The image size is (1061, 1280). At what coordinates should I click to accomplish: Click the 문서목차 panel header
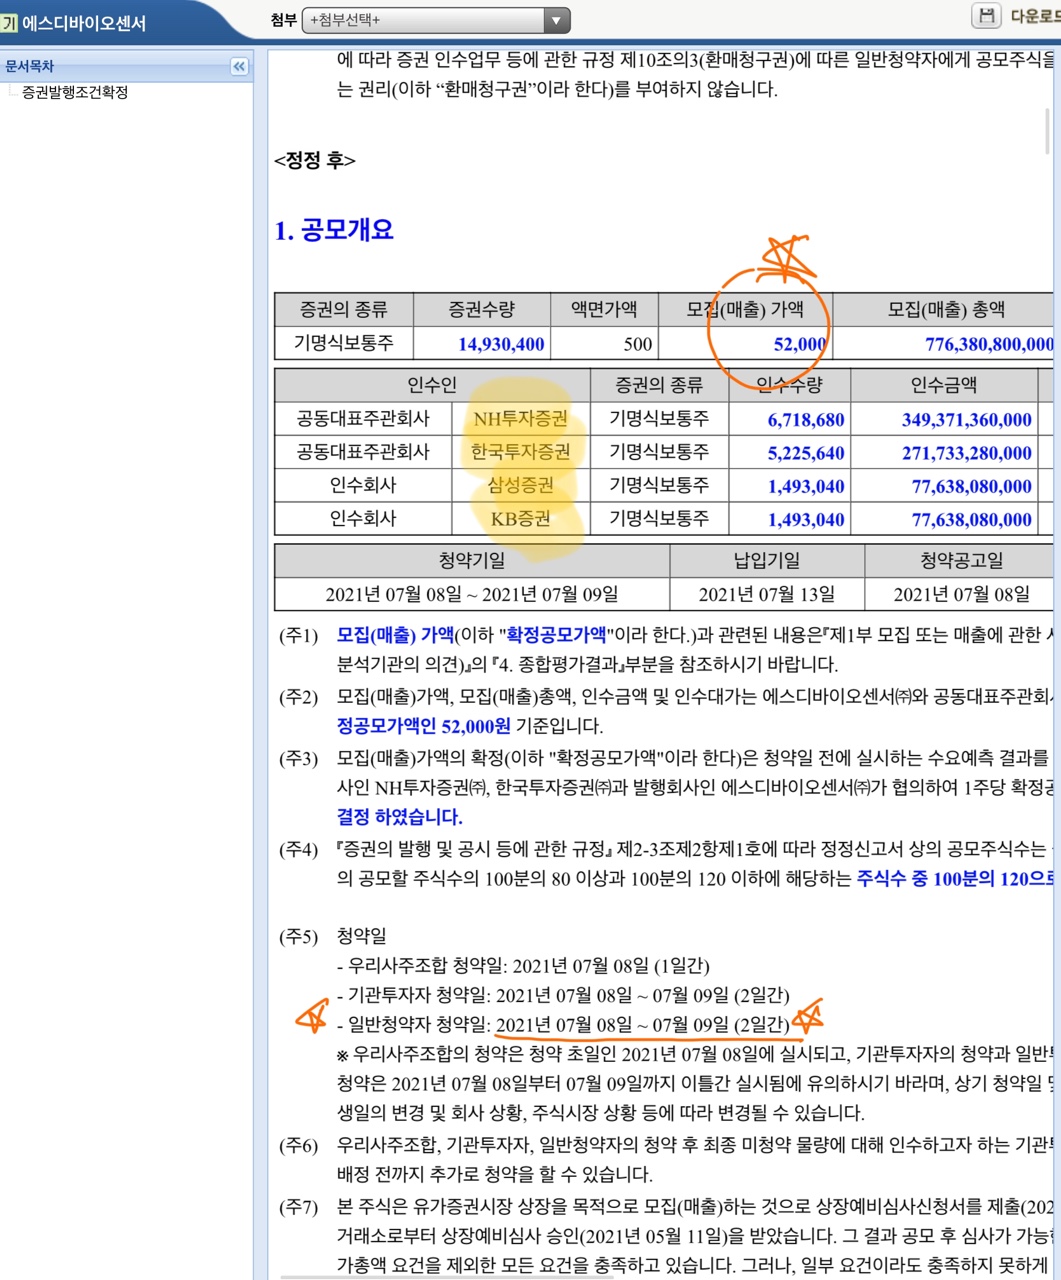pos(126,66)
